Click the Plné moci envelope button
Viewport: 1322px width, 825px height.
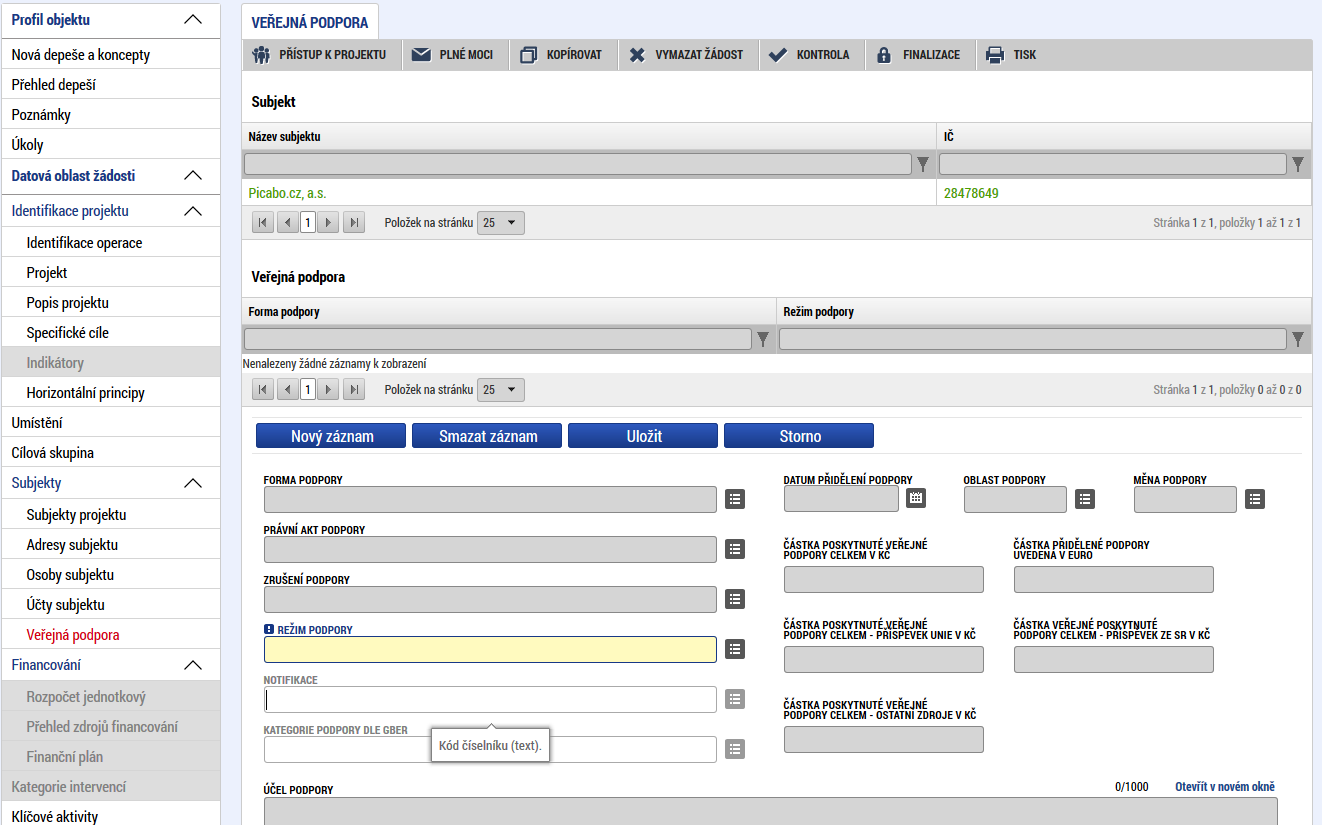click(x=454, y=55)
